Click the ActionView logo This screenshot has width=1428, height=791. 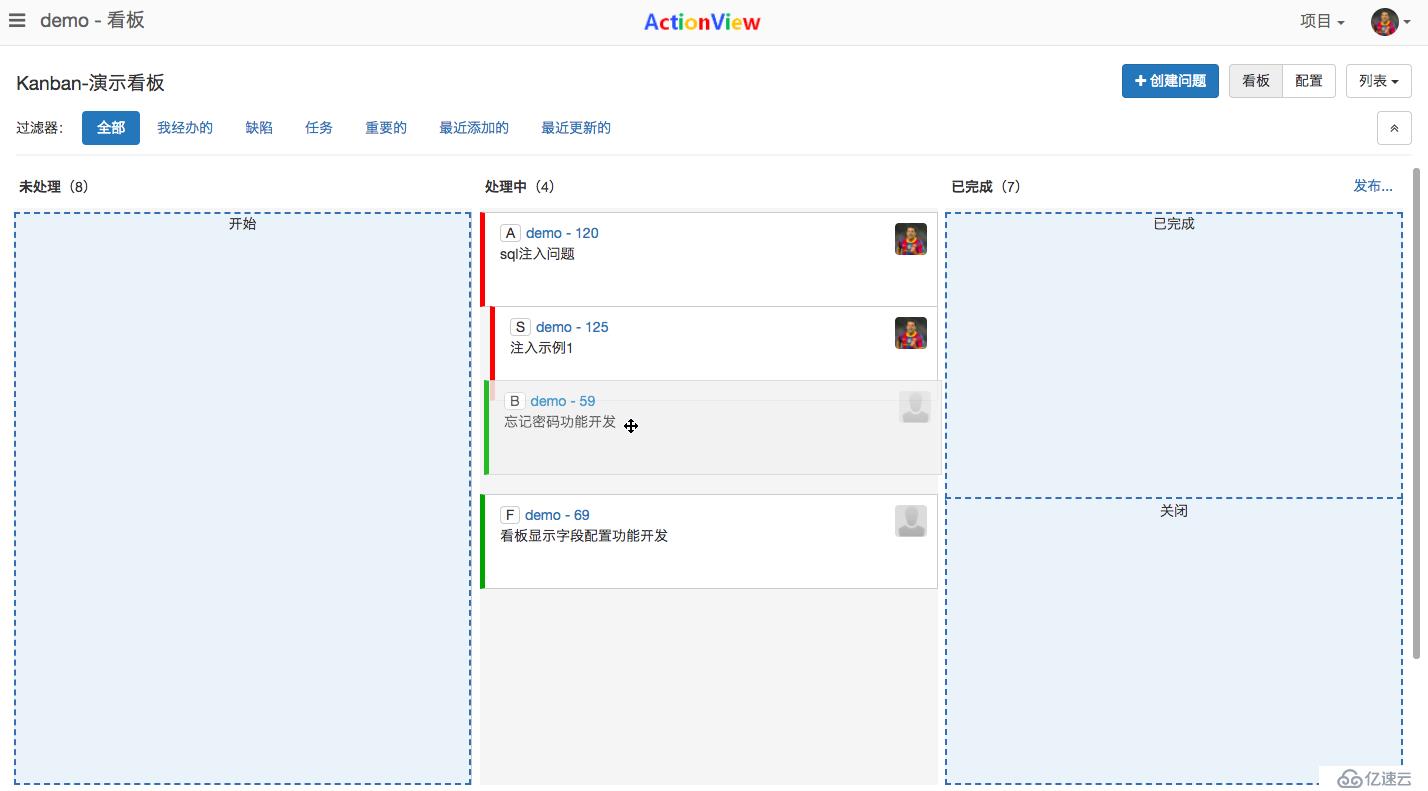[x=702, y=22]
